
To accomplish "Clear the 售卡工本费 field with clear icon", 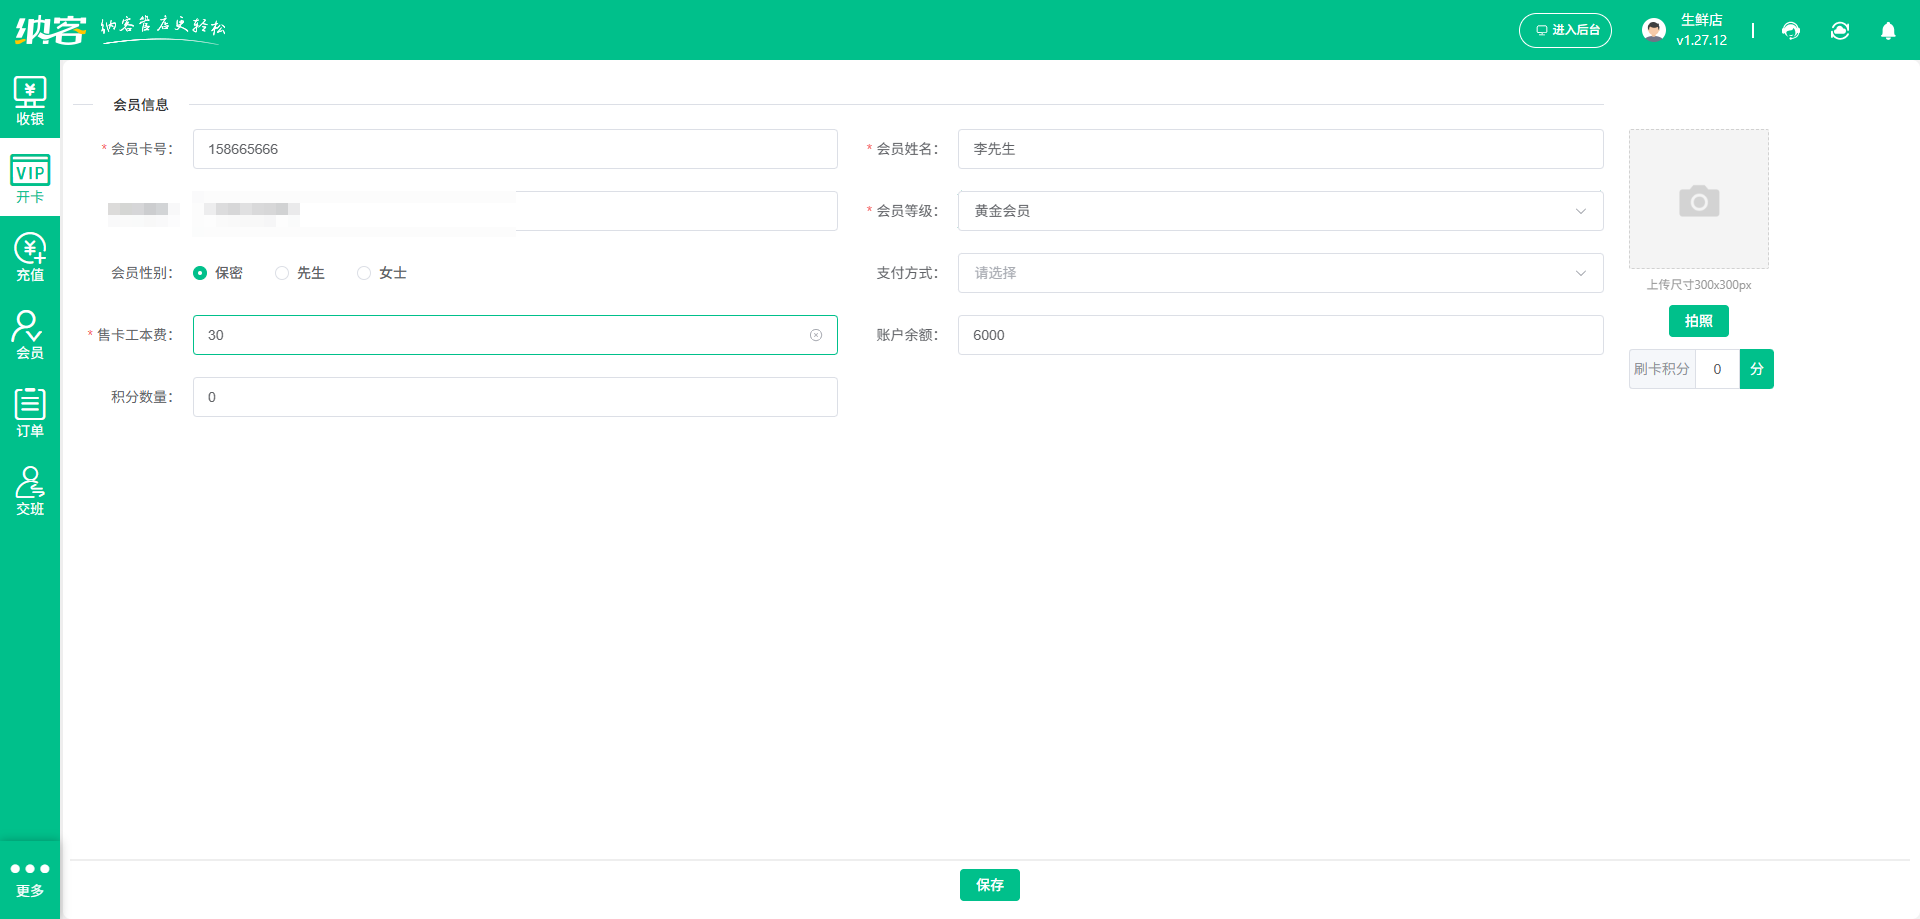I will [x=816, y=335].
